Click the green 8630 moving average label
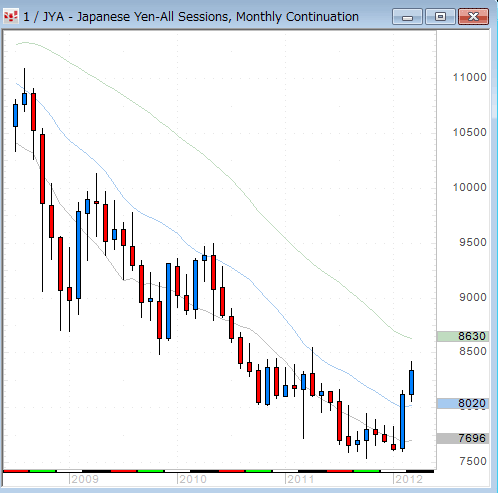This screenshot has height=493, width=498. 463,336
